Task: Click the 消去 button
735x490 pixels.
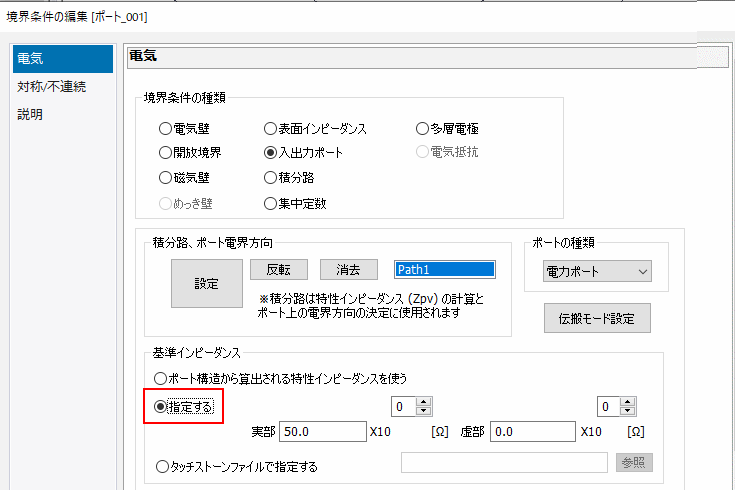Action: point(348,270)
